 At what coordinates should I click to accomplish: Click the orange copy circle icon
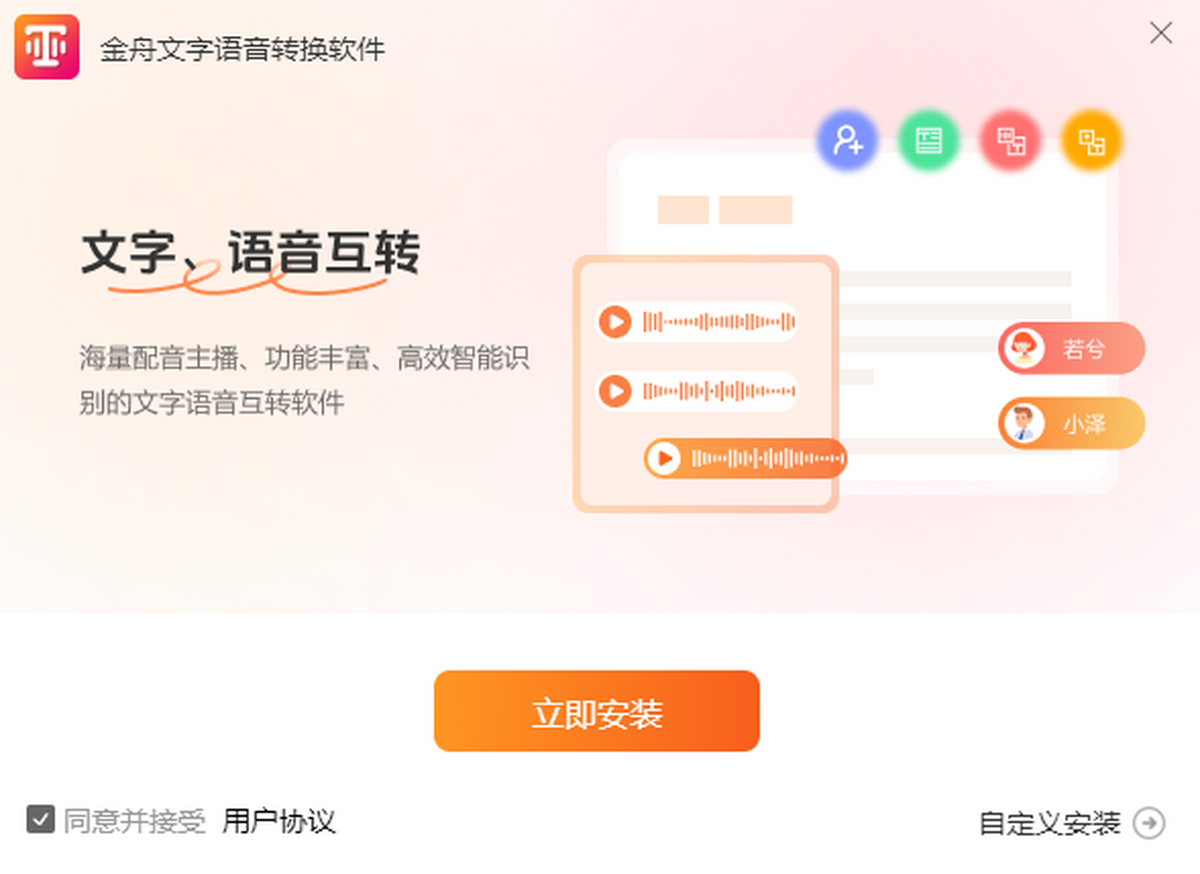[1092, 140]
